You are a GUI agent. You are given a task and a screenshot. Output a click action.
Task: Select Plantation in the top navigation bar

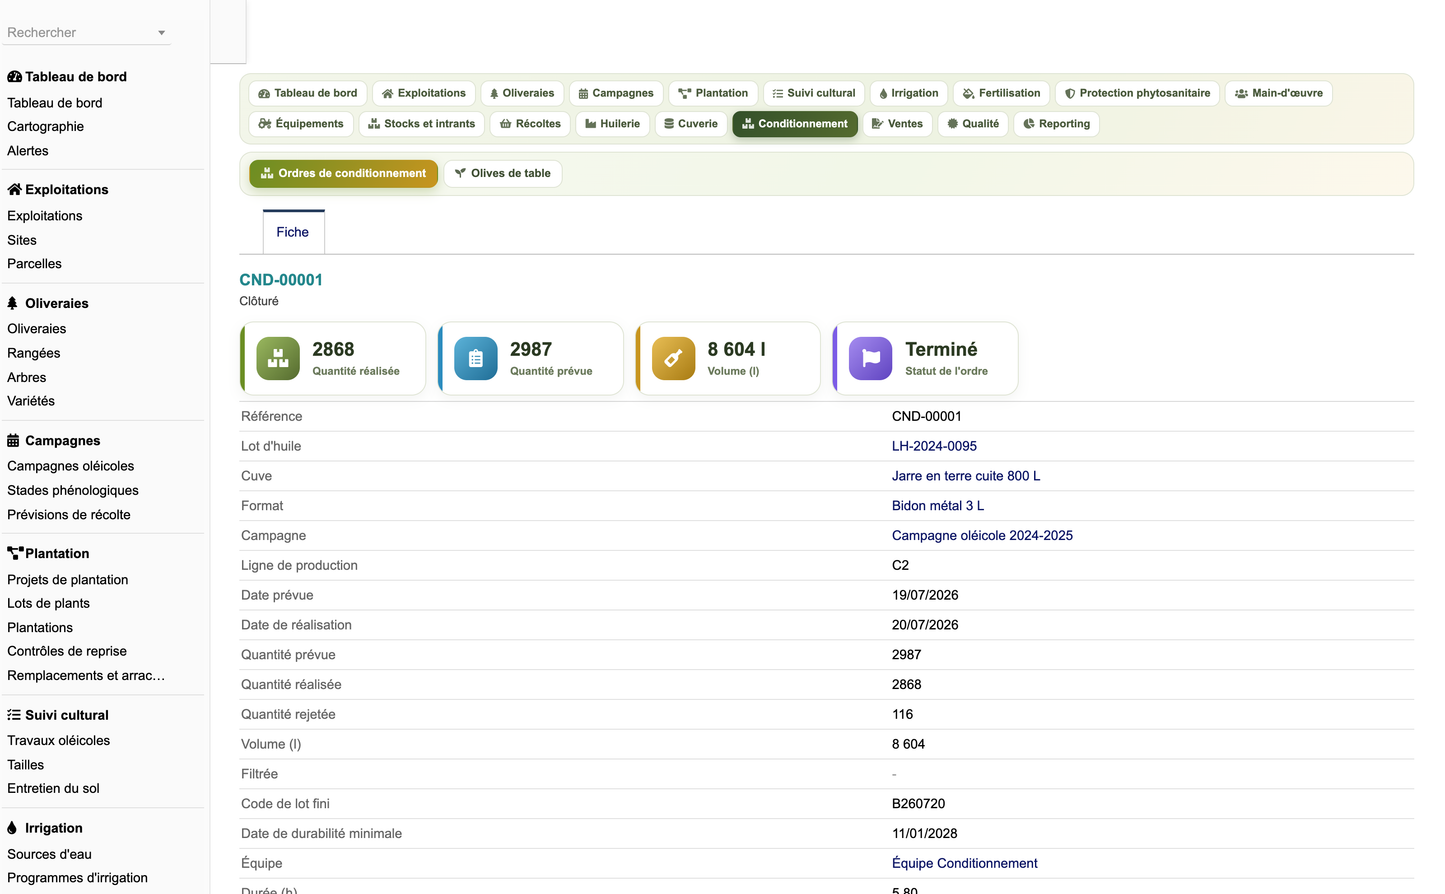tap(713, 93)
